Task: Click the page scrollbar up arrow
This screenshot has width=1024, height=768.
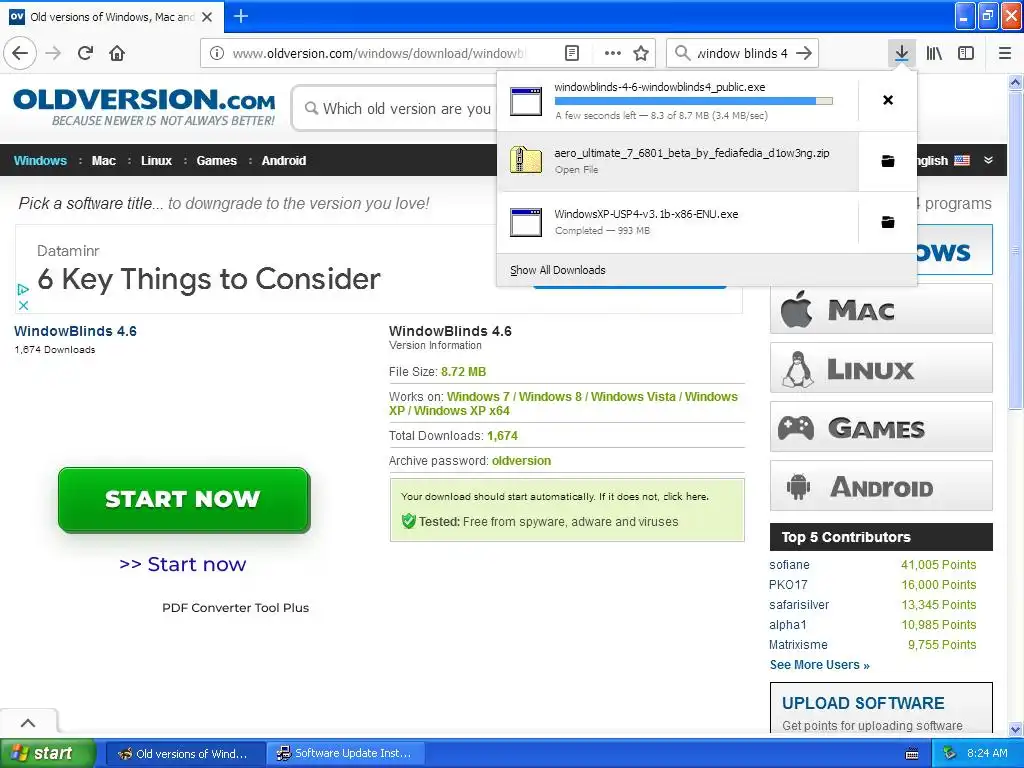Action: (x=1016, y=83)
